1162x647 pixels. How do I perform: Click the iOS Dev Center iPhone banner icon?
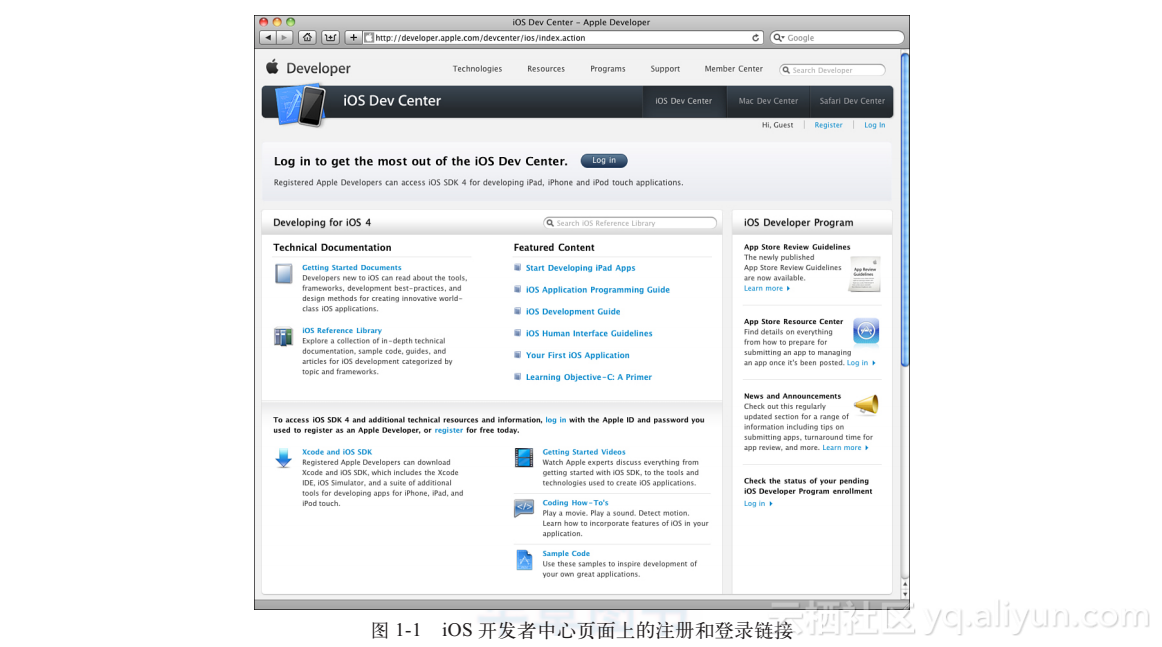point(300,105)
